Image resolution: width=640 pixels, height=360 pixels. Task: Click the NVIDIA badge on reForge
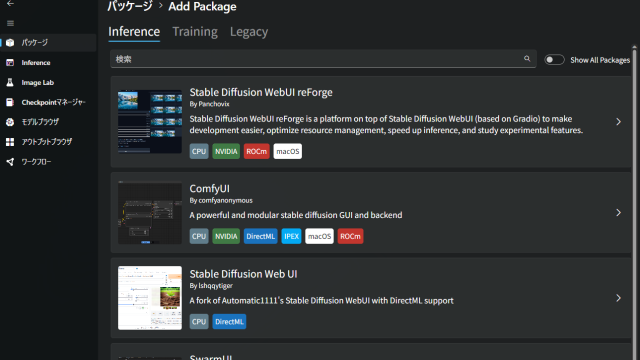[226, 151]
